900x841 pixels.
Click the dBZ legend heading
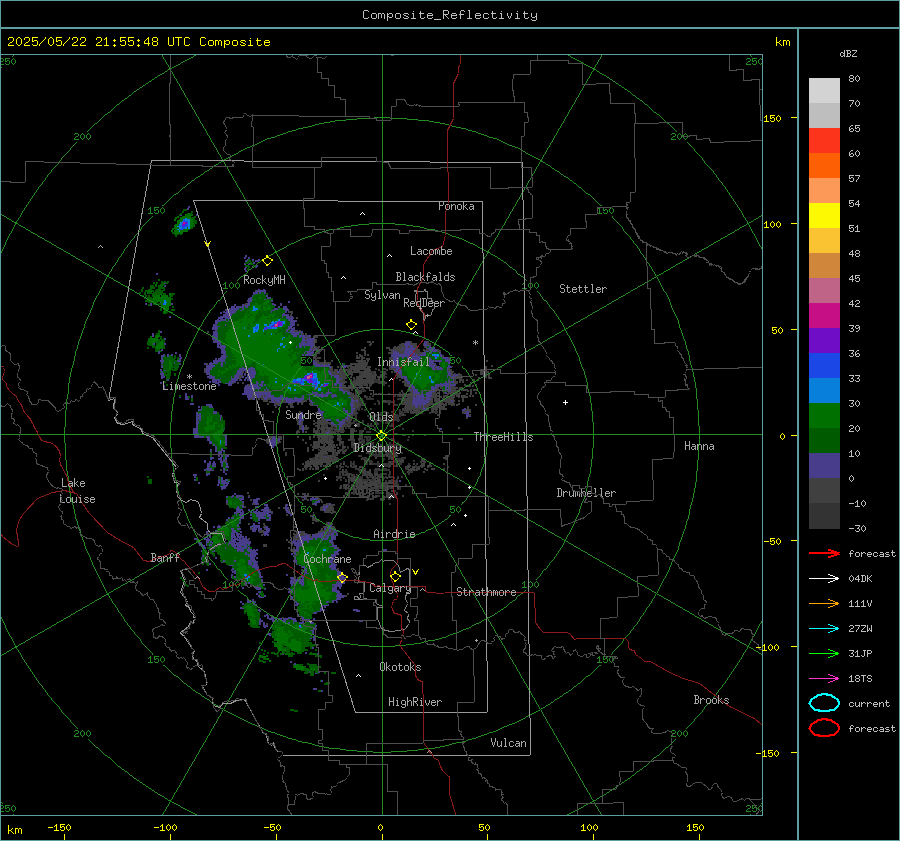[x=848, y=53]
